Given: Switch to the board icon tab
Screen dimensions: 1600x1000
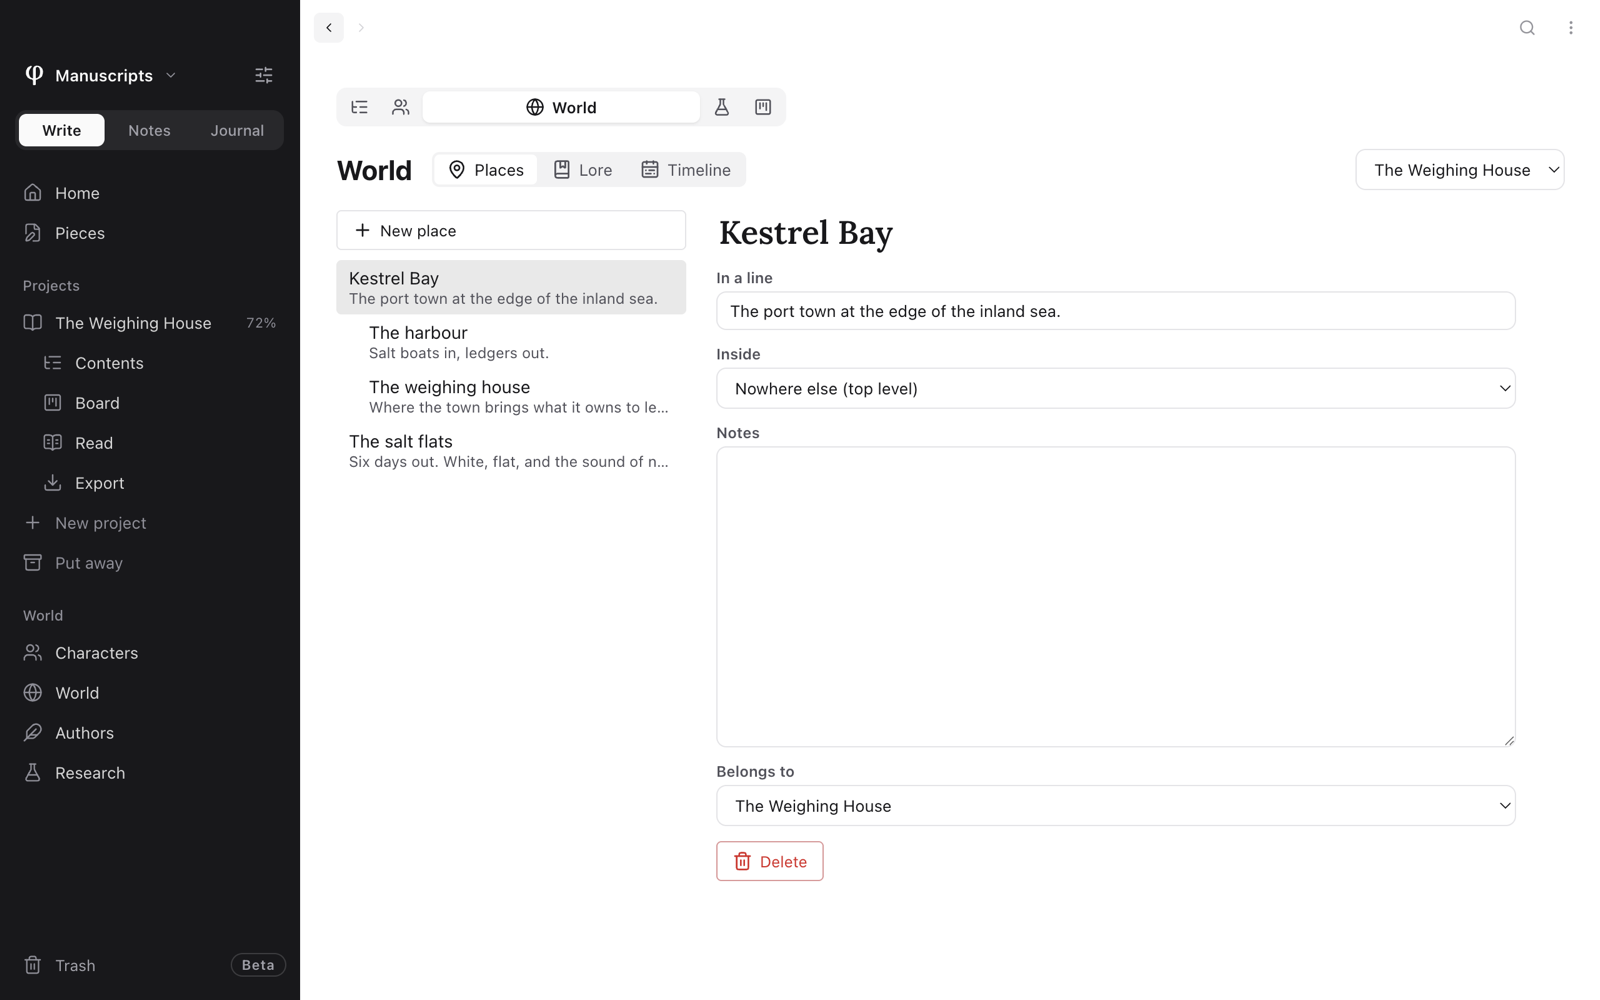Looking at the screenshot, I should [x=763, y=107].
